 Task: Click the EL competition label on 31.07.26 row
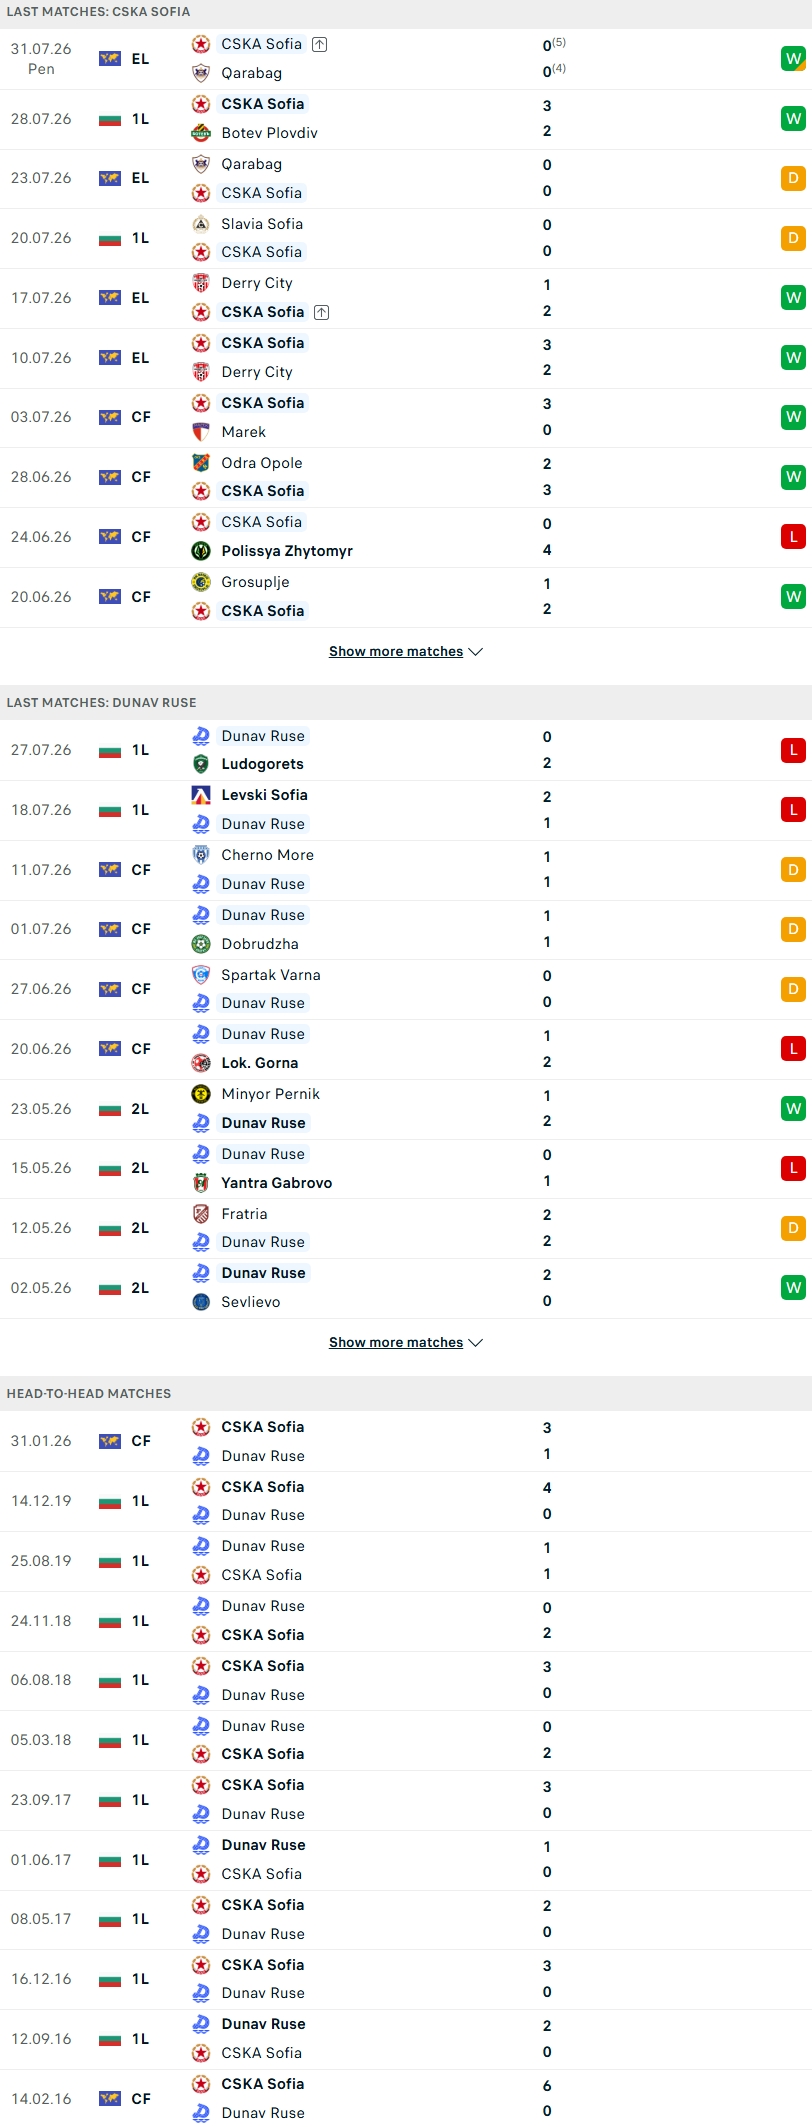coord(140,59)
